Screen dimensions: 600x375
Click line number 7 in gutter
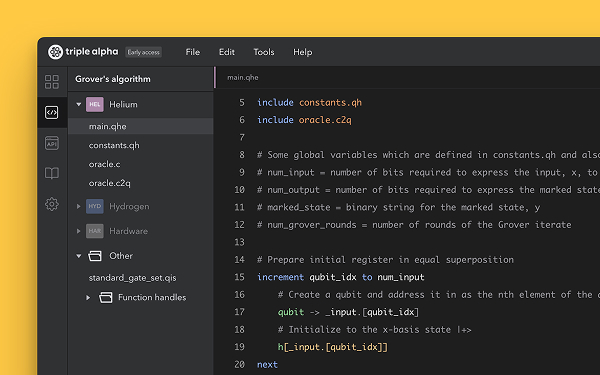pyautogui.click(x=242, y=137)
